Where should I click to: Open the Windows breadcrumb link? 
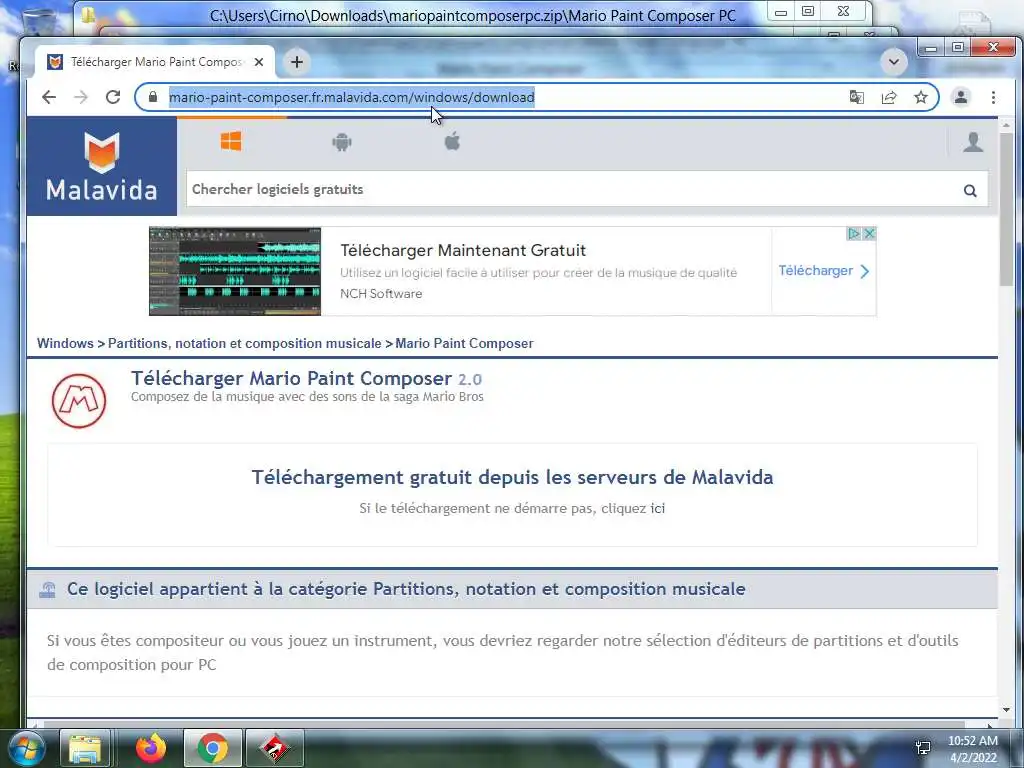tap(65, 344)
